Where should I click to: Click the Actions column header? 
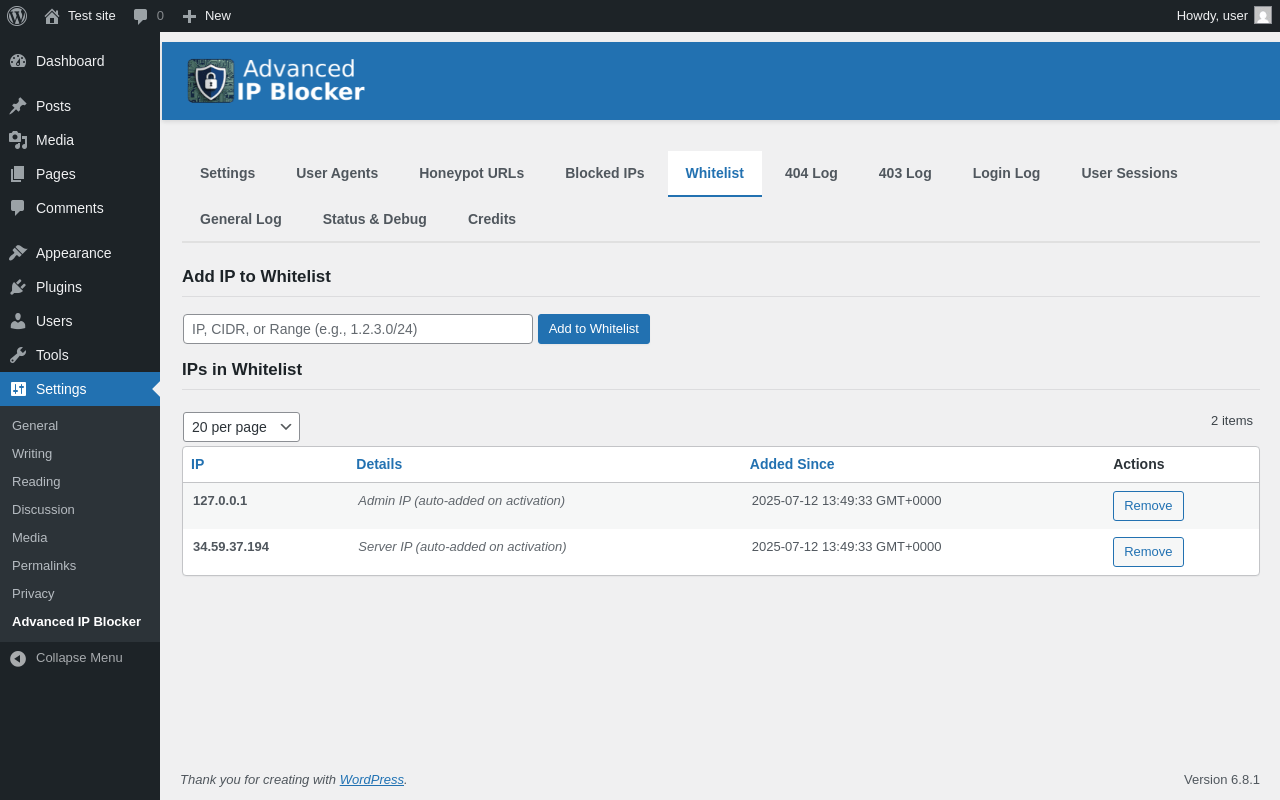(1139, 464)
